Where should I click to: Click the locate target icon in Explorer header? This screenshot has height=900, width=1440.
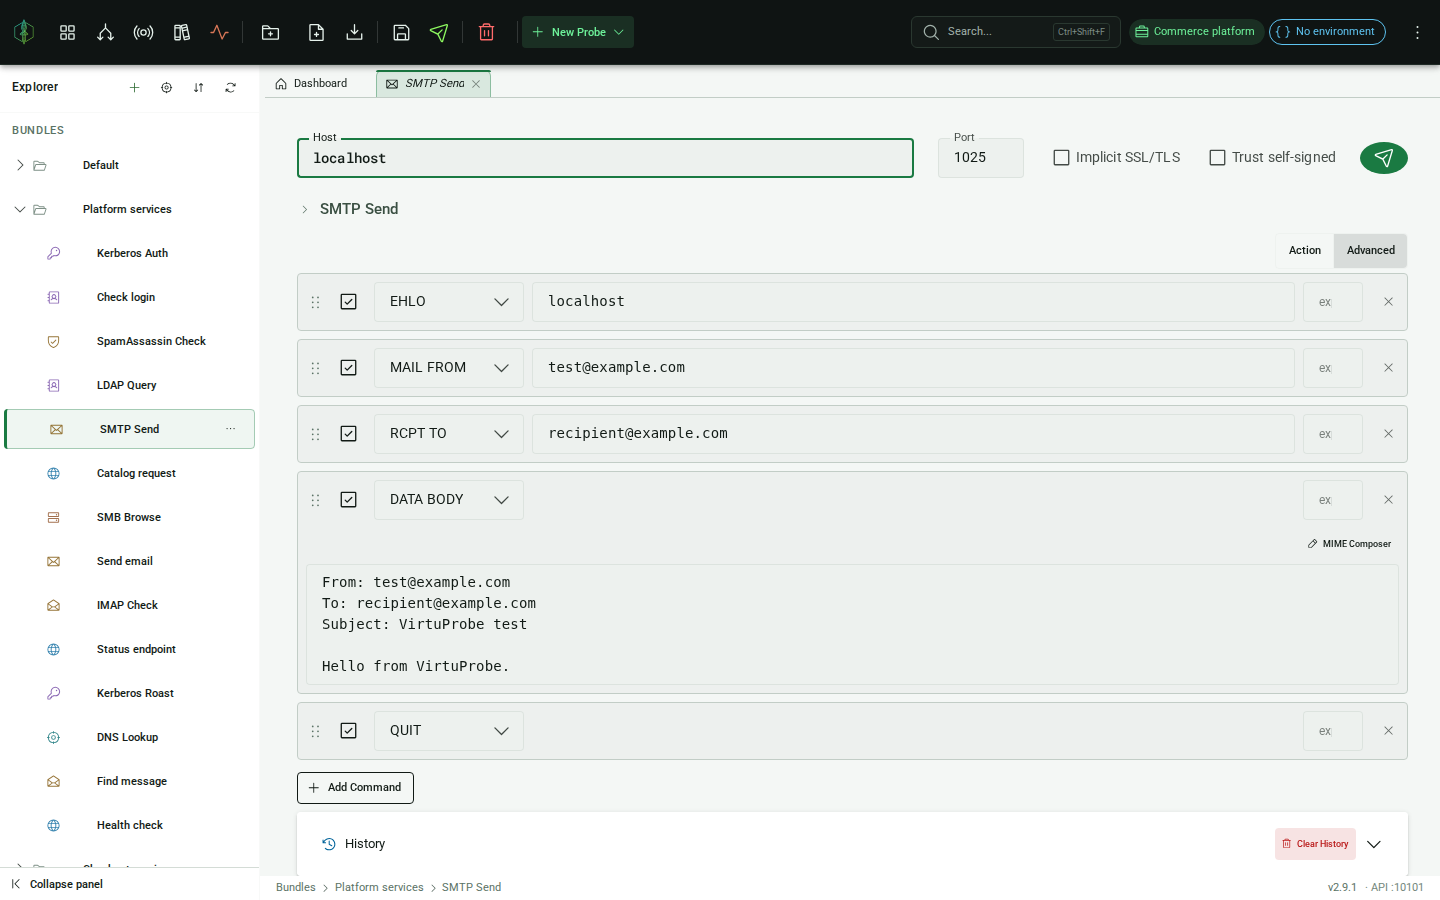click(x=166, y=87)
